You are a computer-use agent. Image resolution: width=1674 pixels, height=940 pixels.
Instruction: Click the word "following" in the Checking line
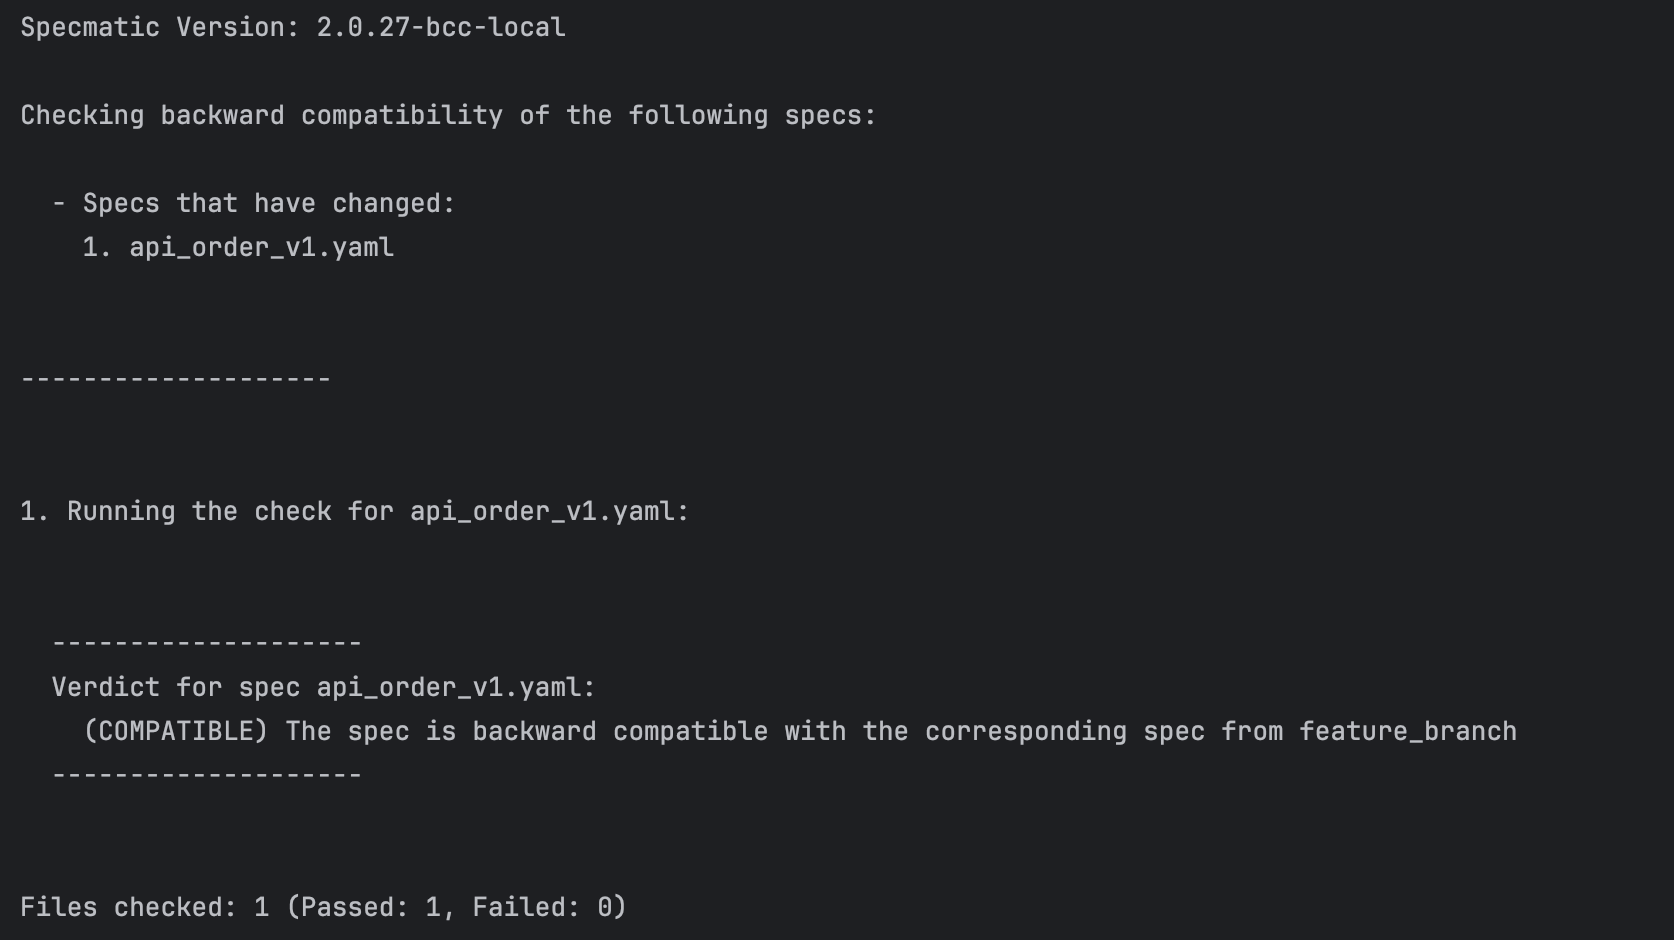pyautogui.click(x=698, y=115)
